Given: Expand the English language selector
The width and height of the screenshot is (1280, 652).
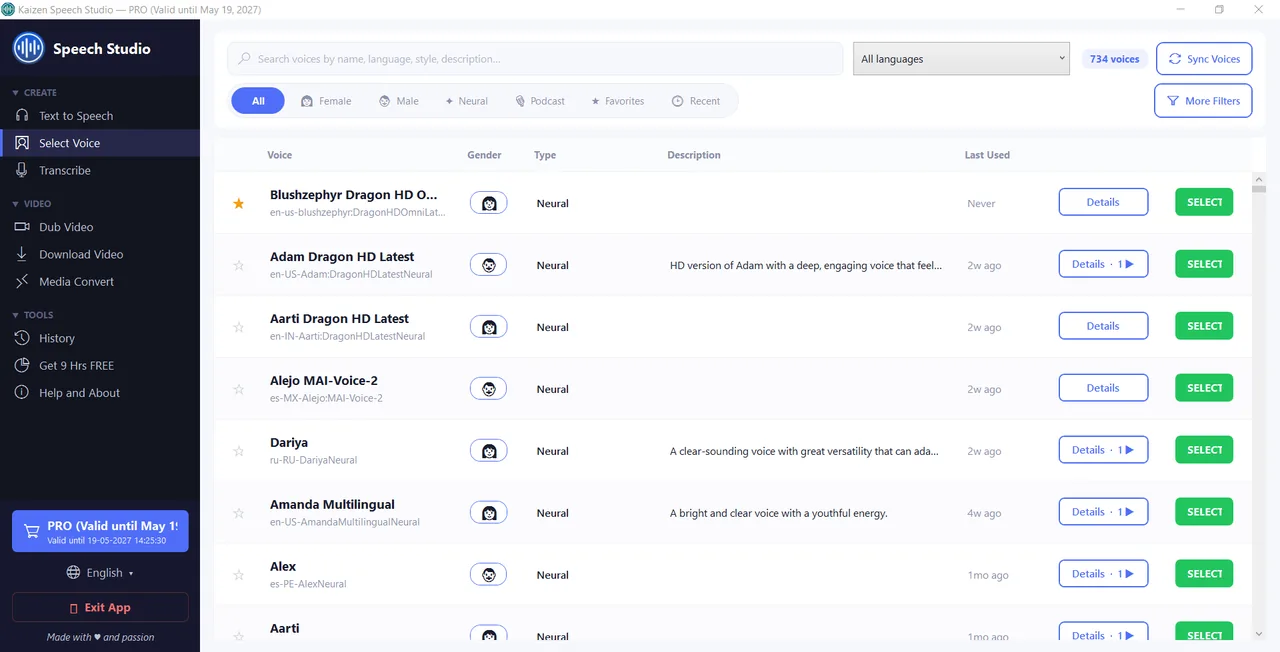Looking at the screenshot, I should tap(100, 573).
